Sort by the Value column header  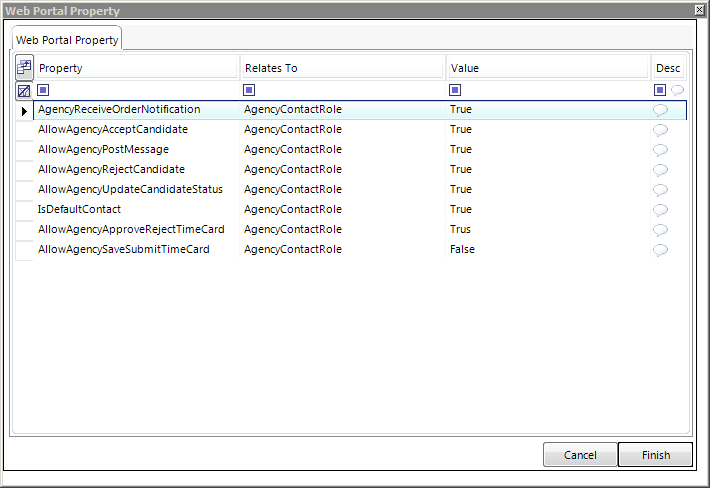point(548,68)
